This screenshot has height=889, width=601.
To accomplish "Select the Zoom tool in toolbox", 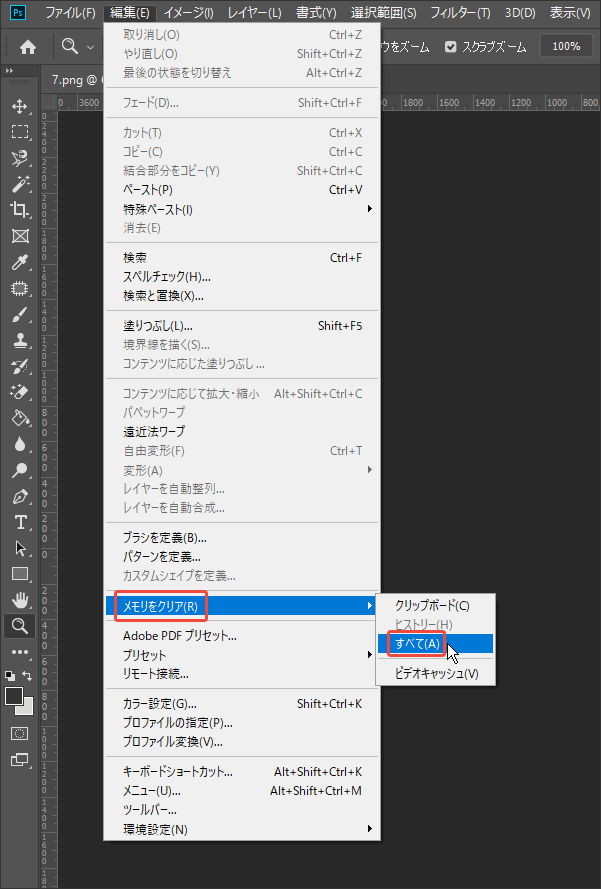I will pyautogui.click(x=20, y=626).
